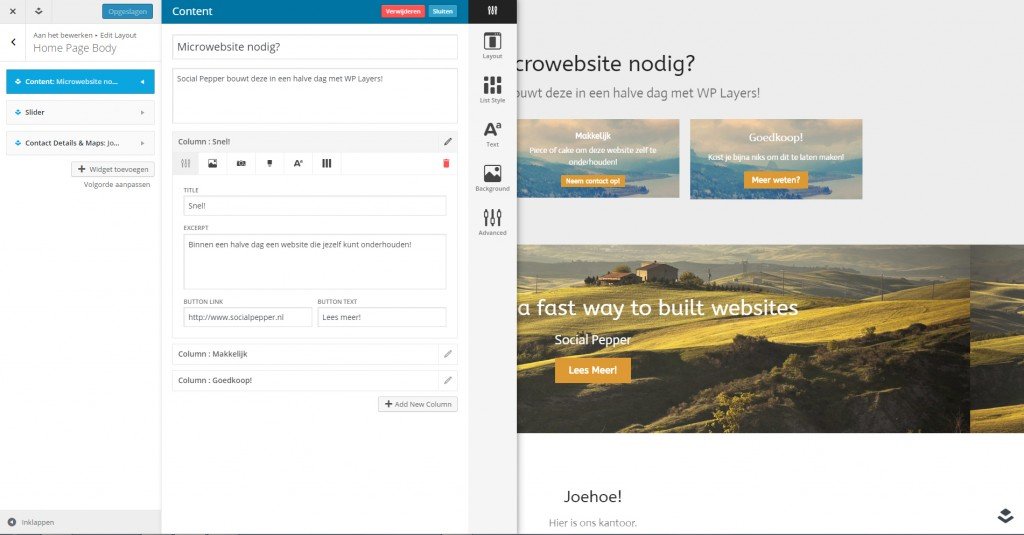The height and width of the screenshot is (535, 1024).
Task: Click Neem contact op! button in preview
Action: tap(593, 181)
